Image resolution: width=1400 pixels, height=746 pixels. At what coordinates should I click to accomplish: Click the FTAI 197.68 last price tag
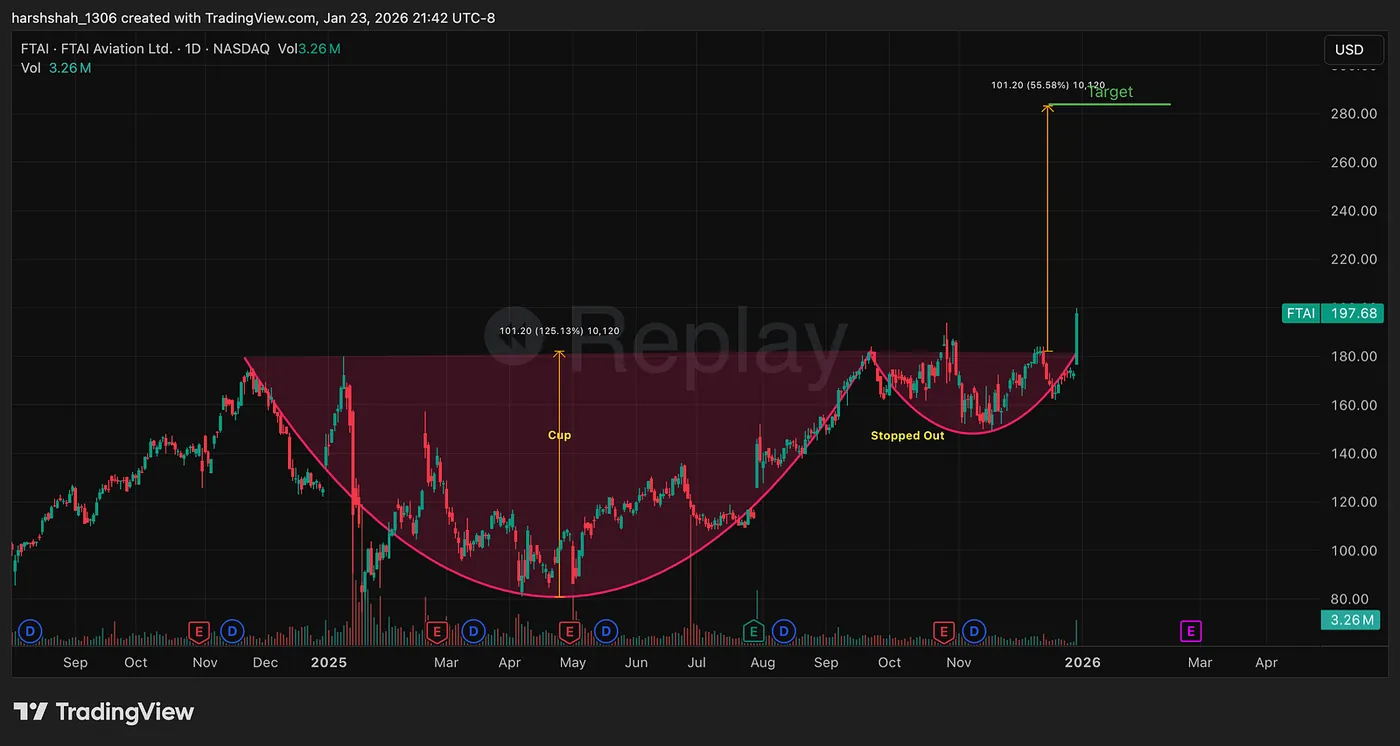point(1332,313)
